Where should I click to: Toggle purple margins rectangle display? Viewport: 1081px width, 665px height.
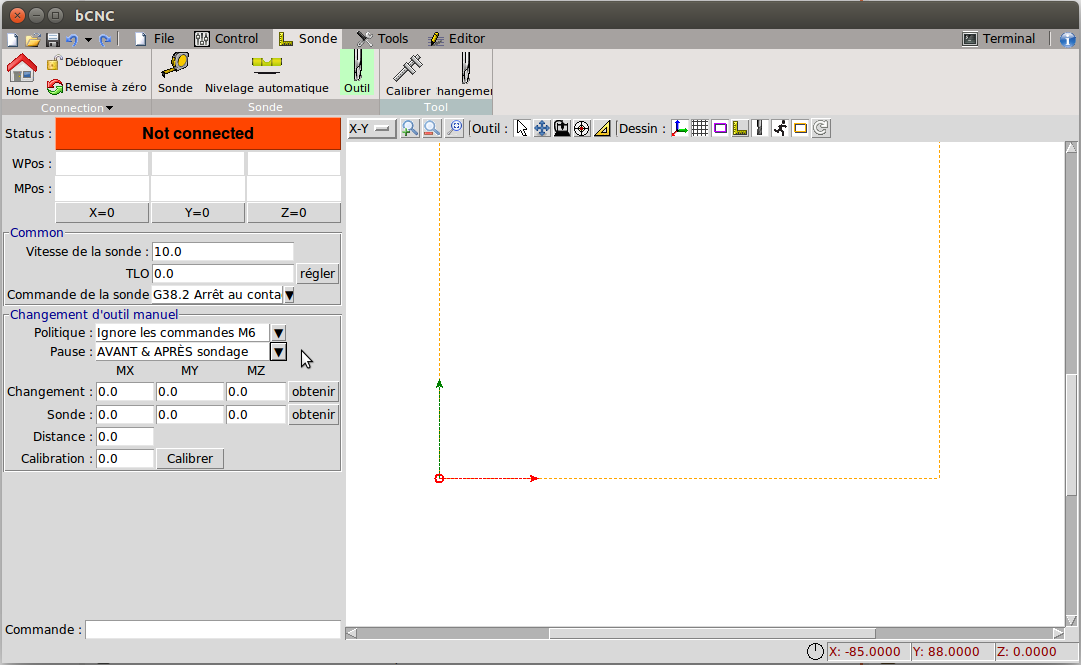coord(720,128)
